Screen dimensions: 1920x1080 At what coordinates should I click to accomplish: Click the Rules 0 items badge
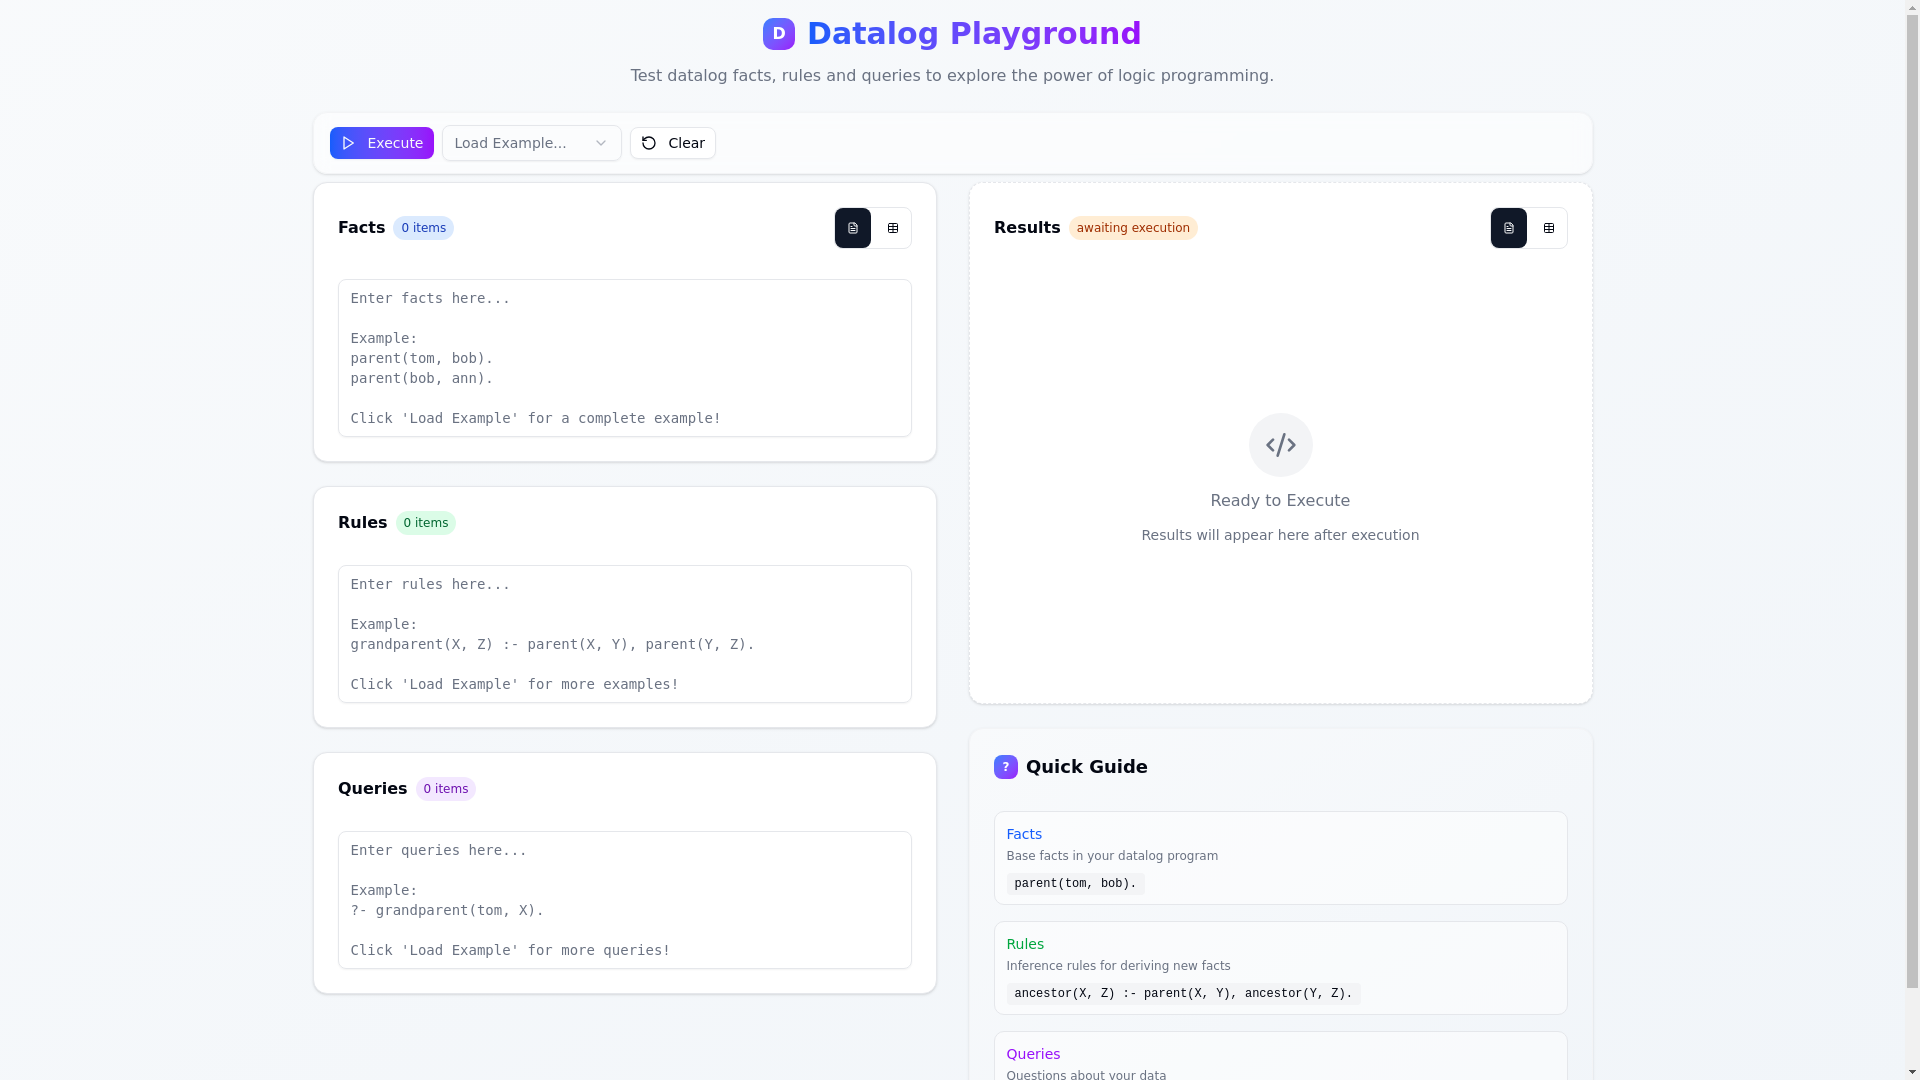click(x=426, y=523)
